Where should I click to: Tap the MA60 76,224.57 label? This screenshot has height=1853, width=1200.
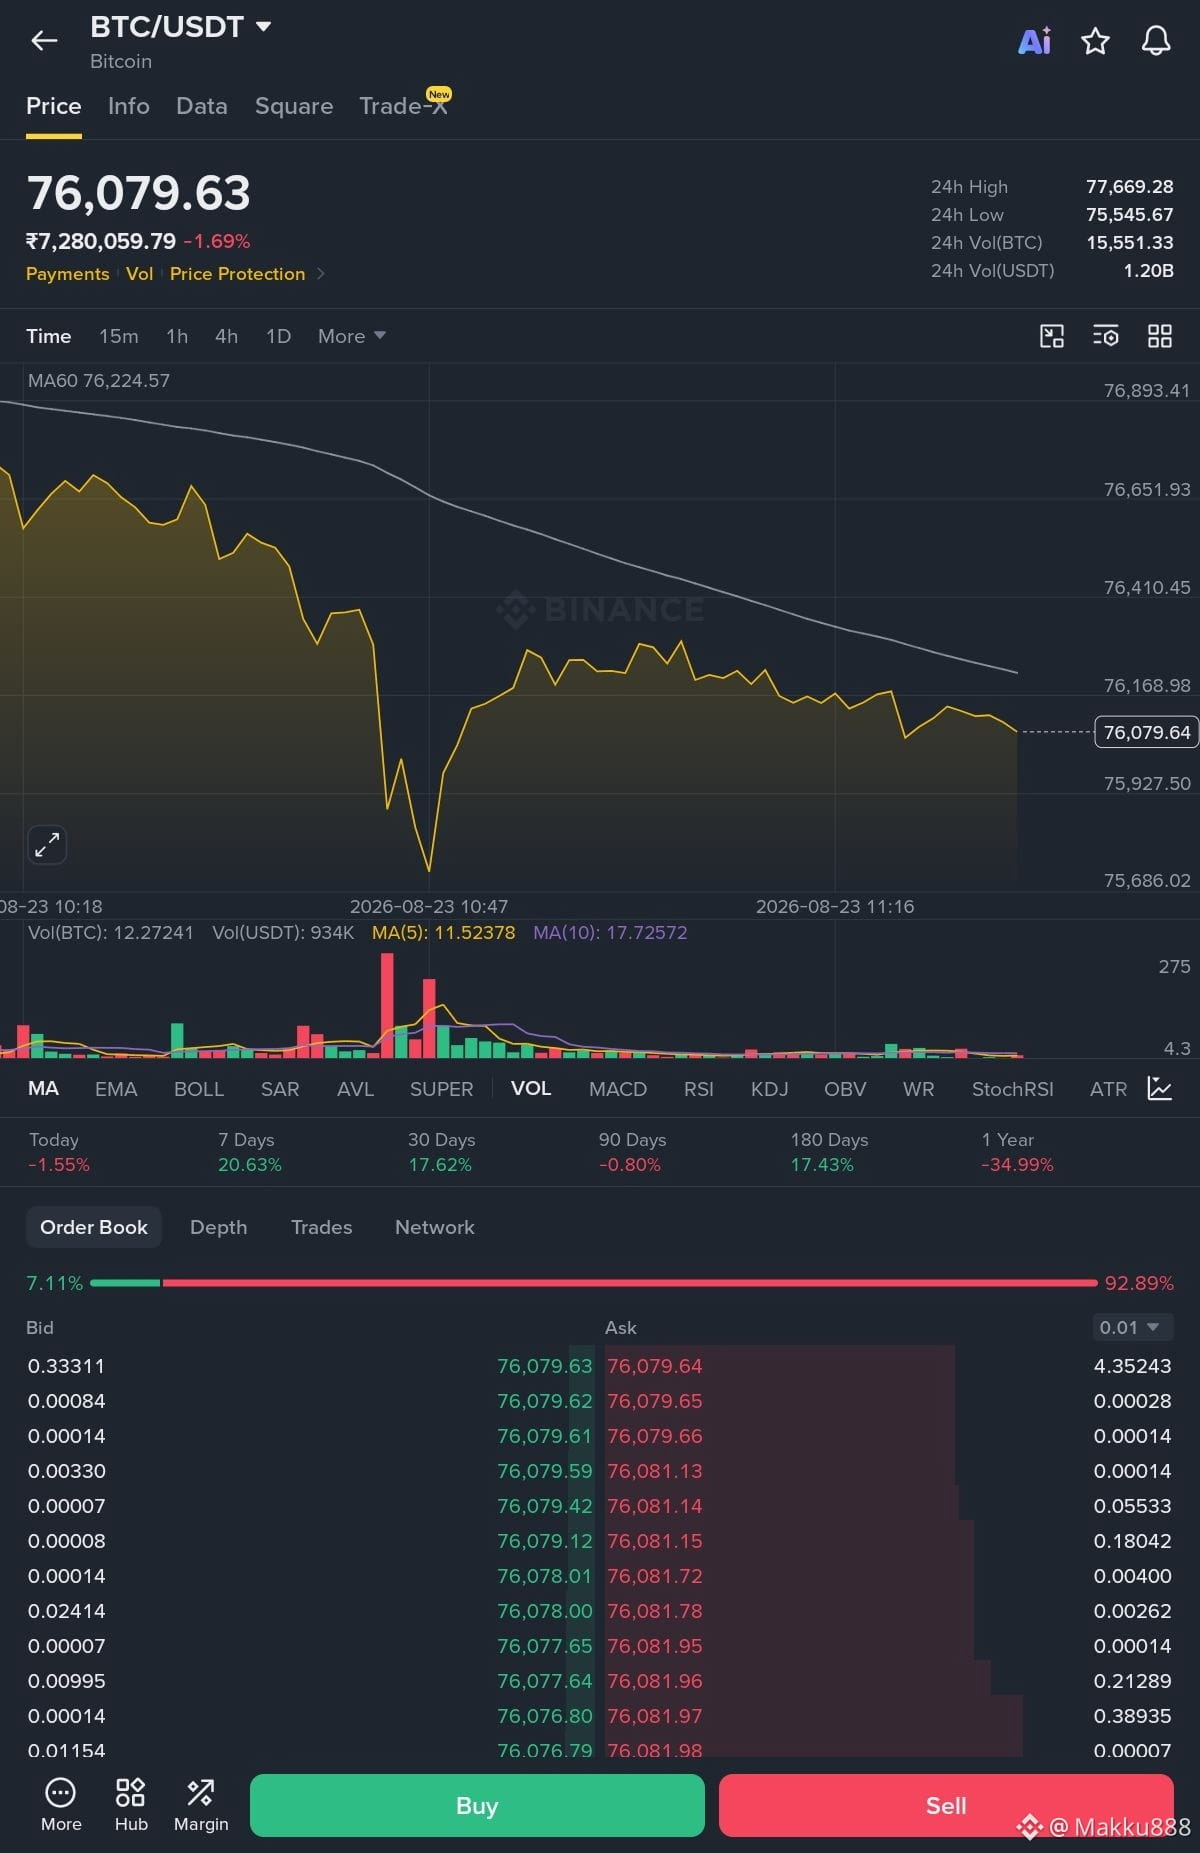[99, 381]
